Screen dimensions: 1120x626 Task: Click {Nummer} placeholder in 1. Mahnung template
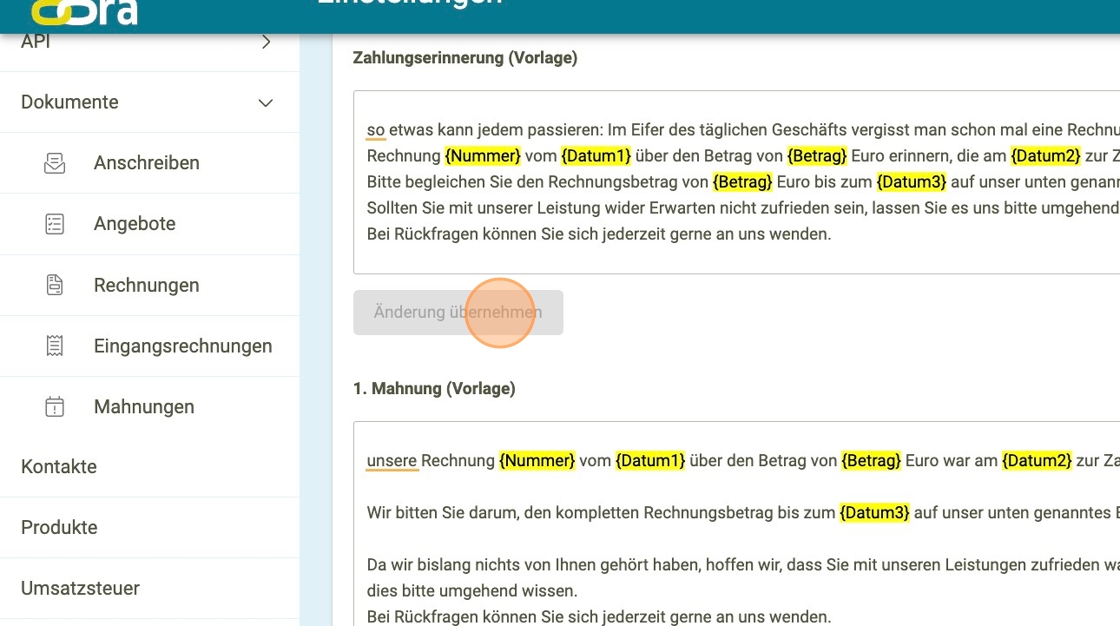click(x=537, y=460)
